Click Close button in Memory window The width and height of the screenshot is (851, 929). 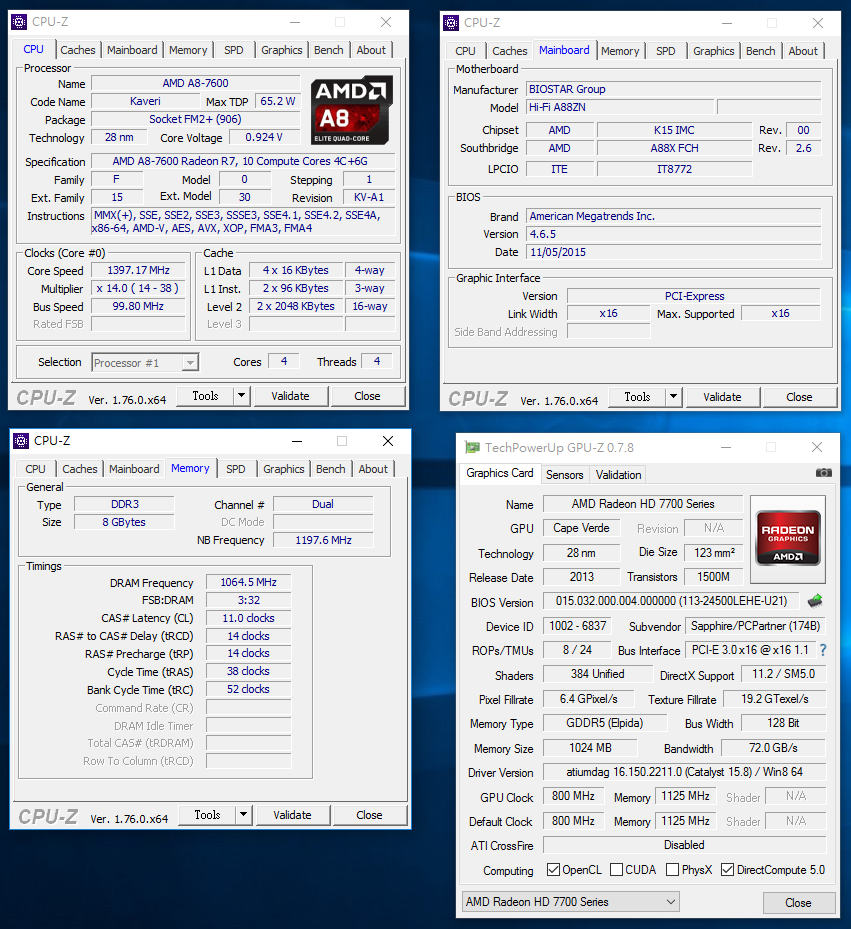[369, 815]
